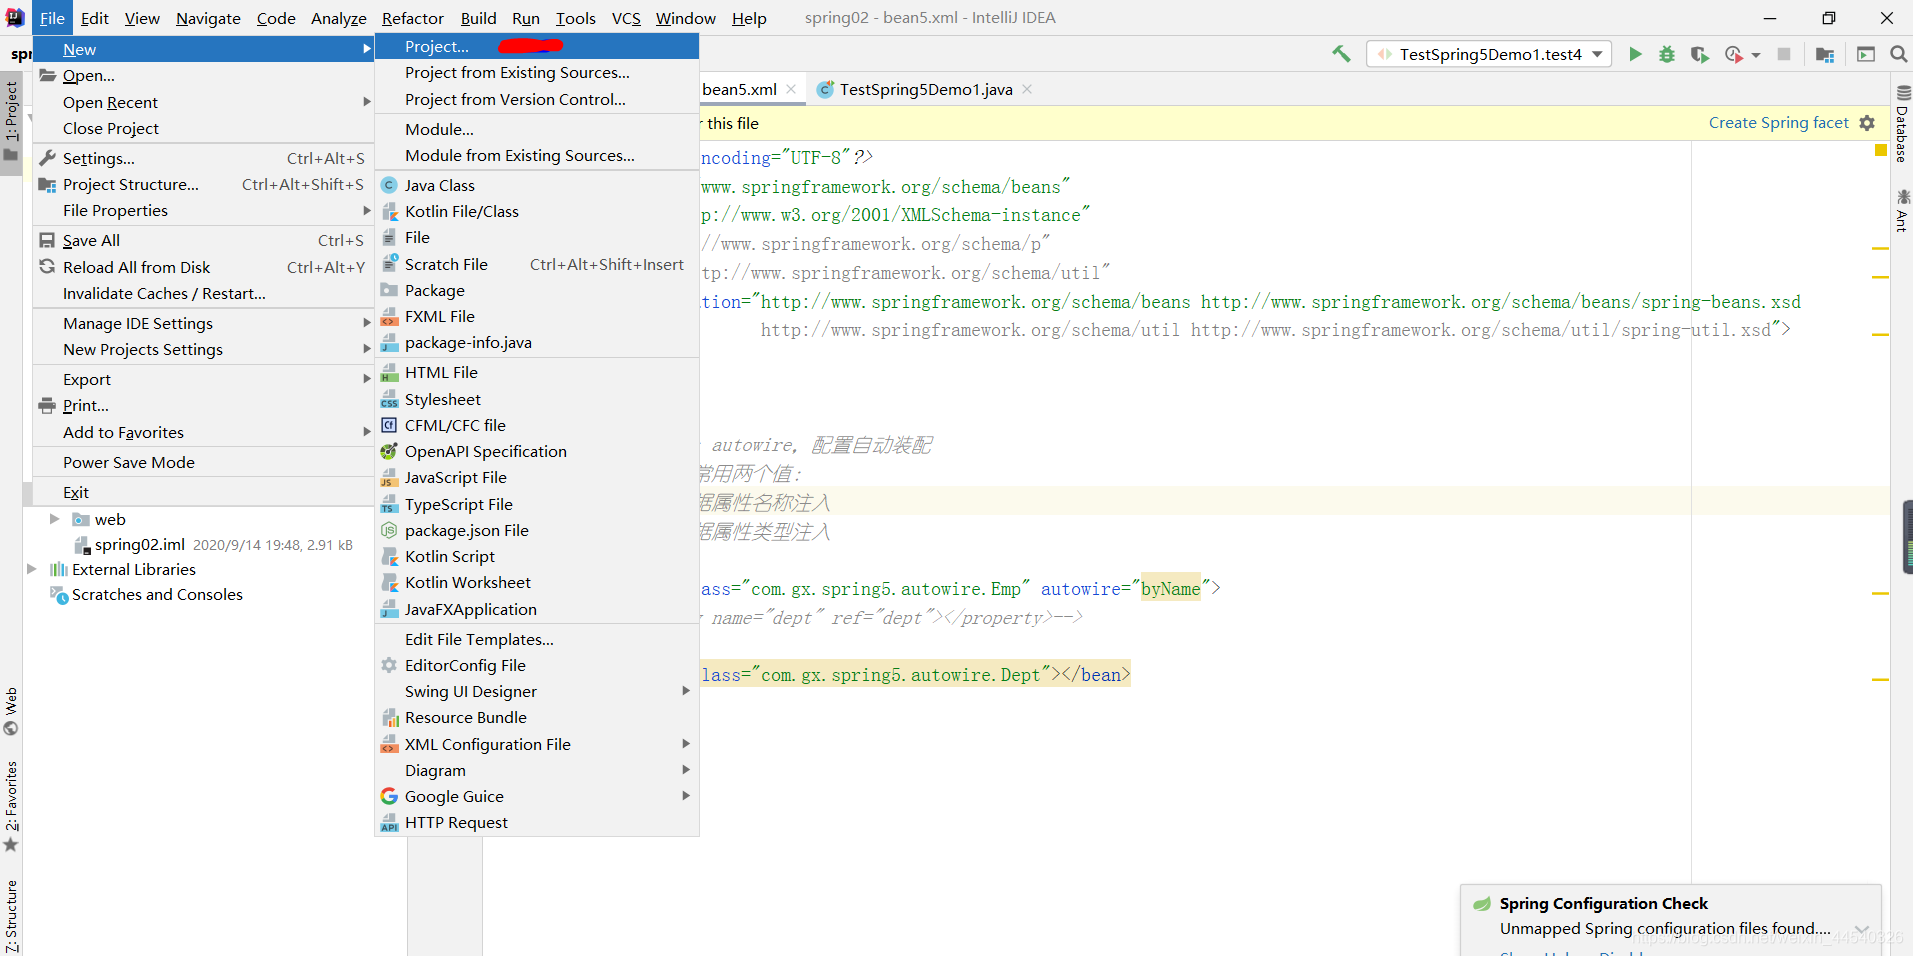Image resolution: width=1913 pixels, height=956 pixels.
Task: Expand the Spring Configuration Check notification
Action: [1861, 929]
